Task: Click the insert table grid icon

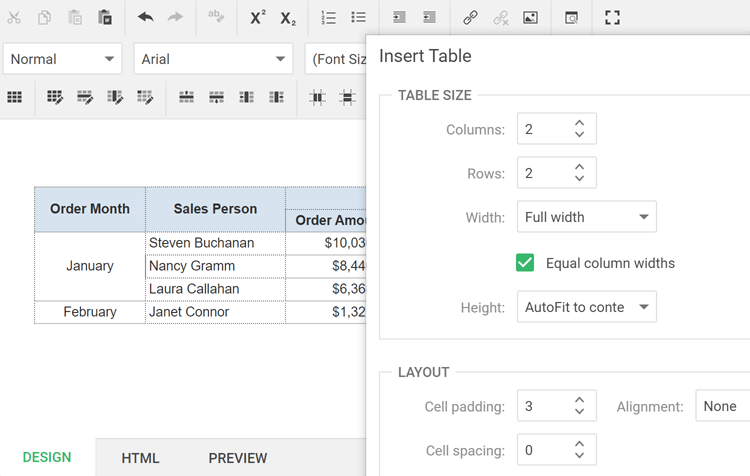Action: (x=15, y=97)
